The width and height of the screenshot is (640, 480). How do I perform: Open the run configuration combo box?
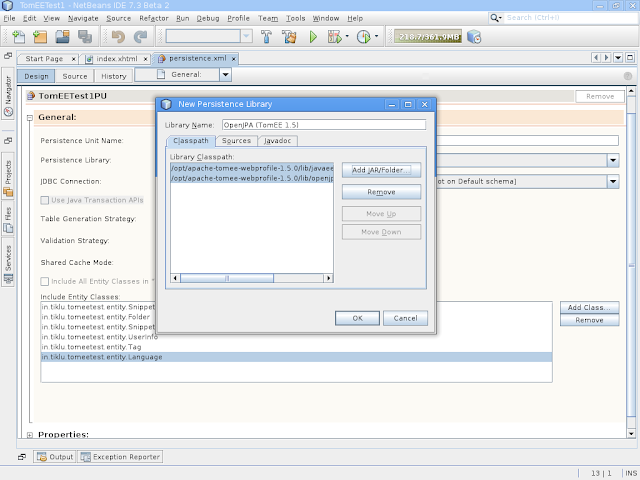pos(209,36)
